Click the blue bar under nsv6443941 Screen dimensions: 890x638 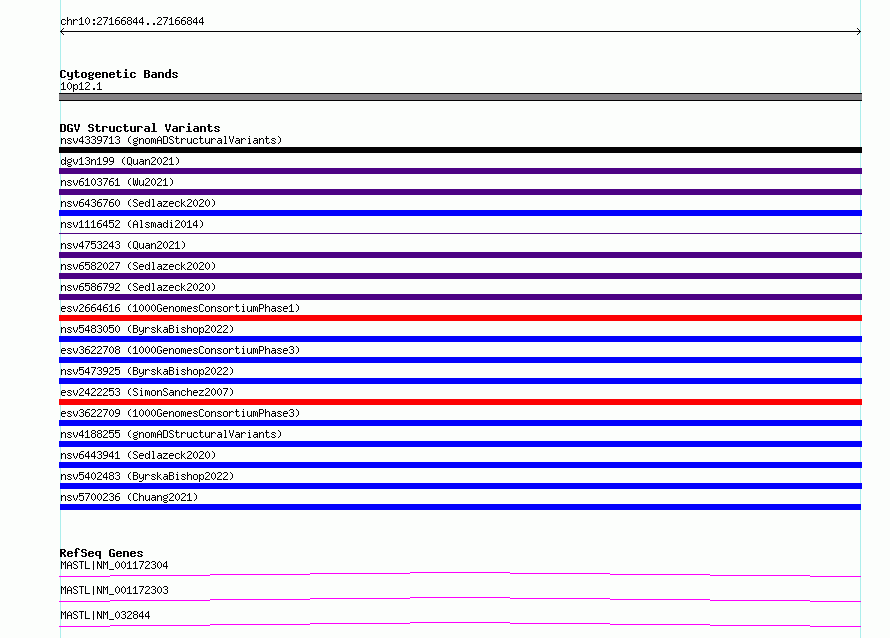460,465
